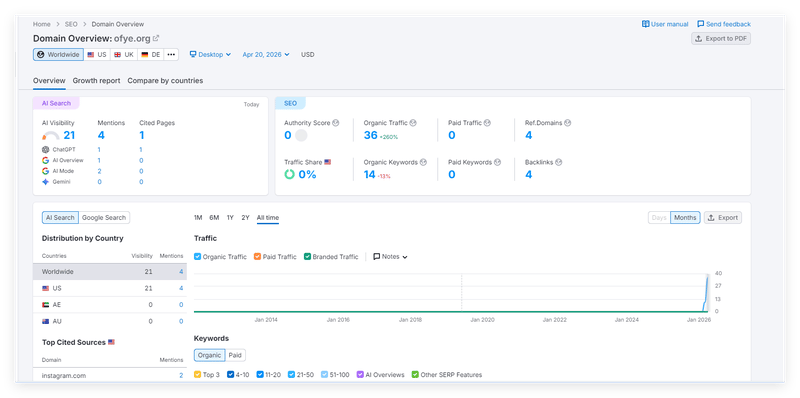Toggle the Other SERP Features checkbox
Screen dimensions: 800x398
point(415,375)
